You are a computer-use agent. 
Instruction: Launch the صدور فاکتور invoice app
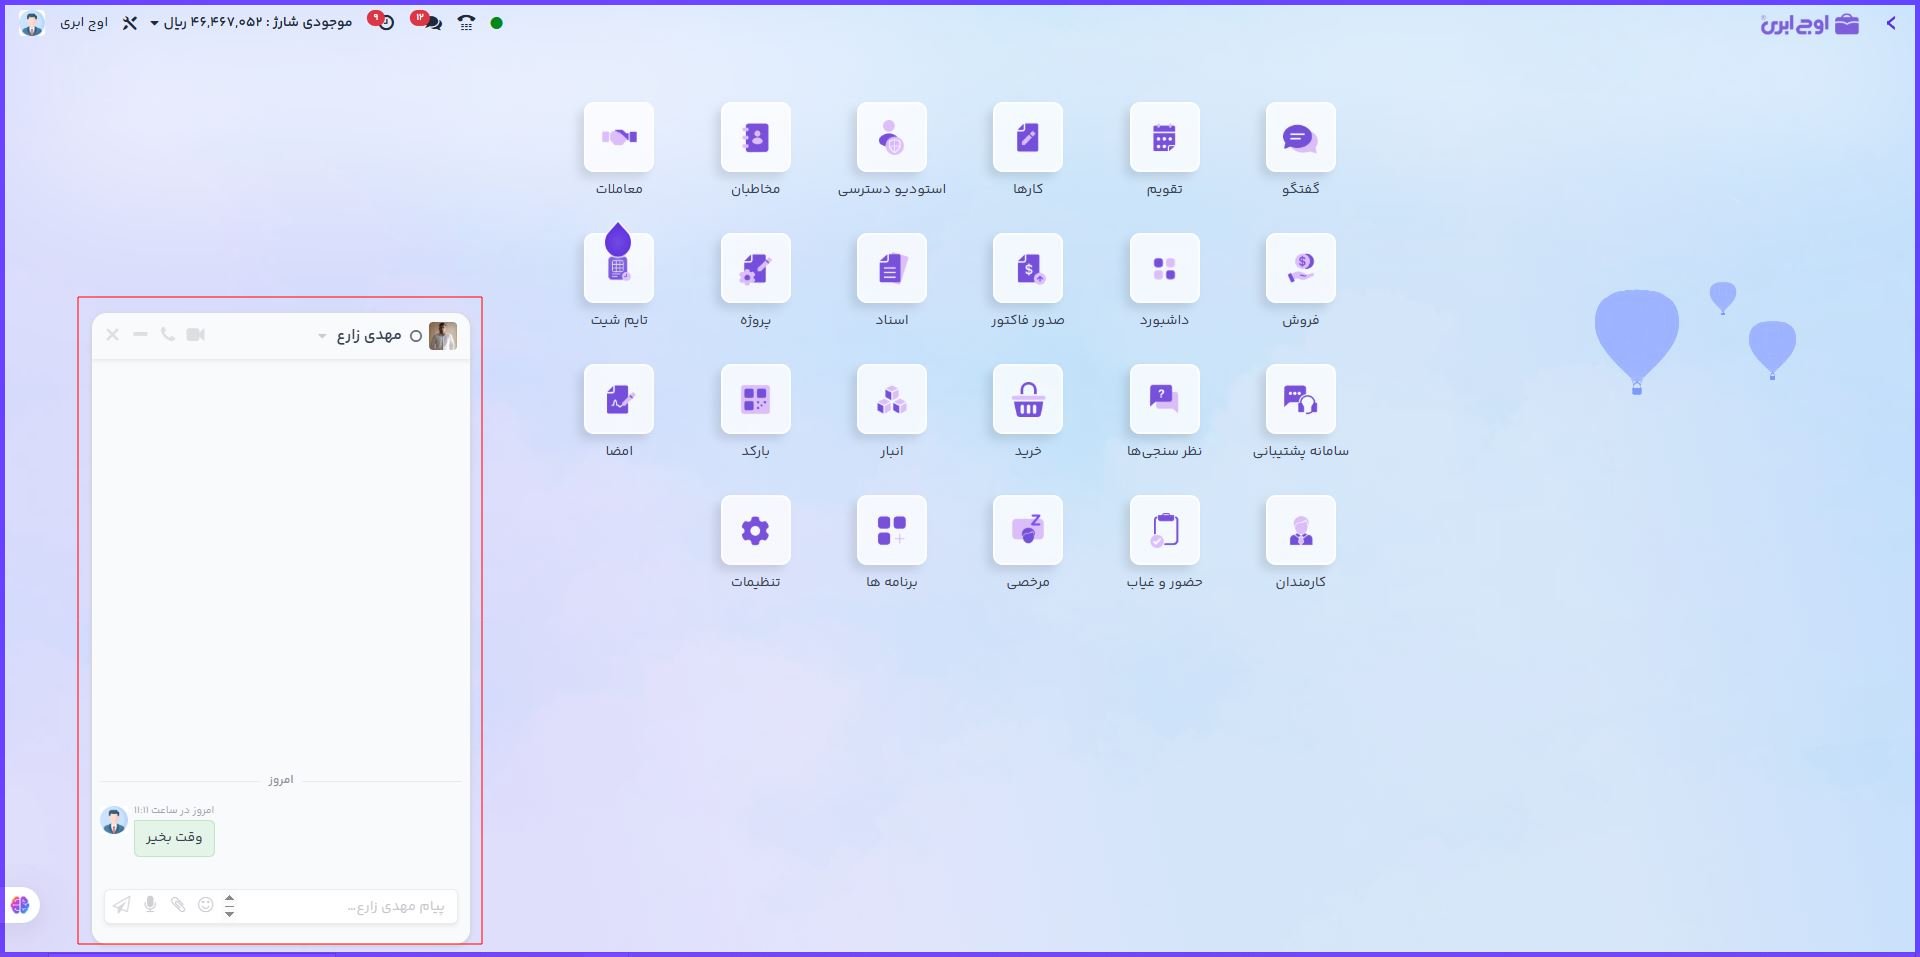[x=1027, y=269]
